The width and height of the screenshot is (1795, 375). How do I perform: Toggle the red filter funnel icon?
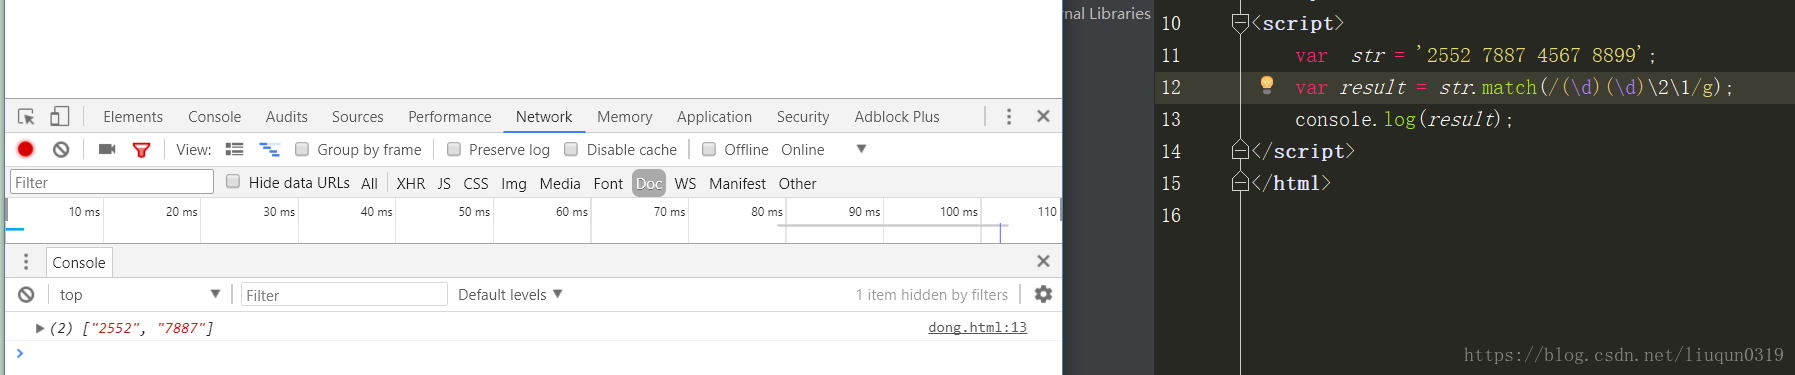pyautogui.click(x=141, y=150)
